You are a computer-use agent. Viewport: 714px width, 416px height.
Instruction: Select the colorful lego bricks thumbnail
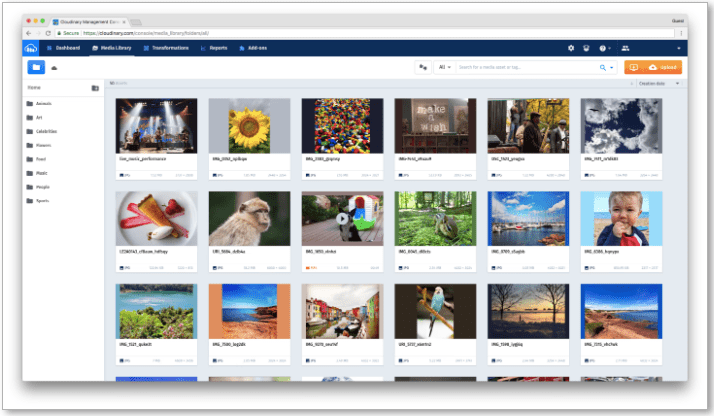coord(342,126)
